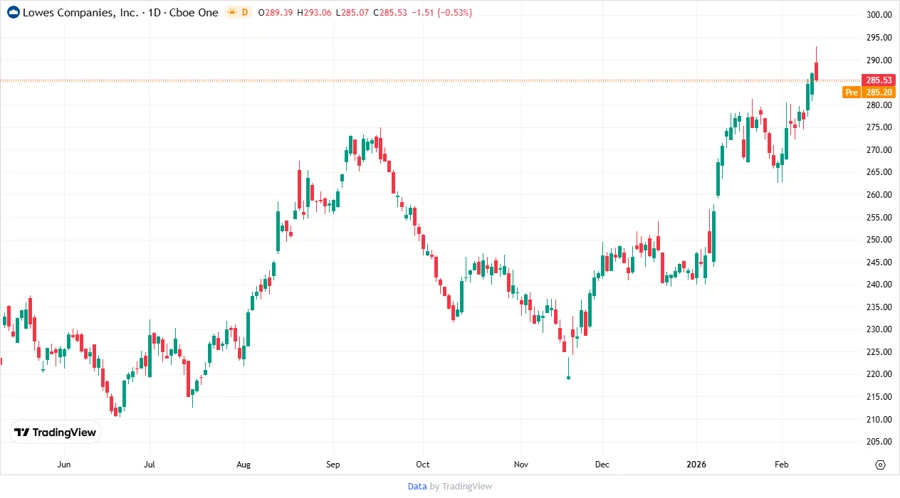Open the Data link below chart

(417, 486)
